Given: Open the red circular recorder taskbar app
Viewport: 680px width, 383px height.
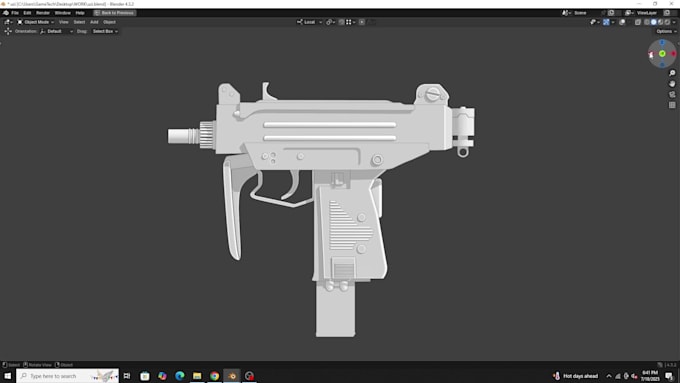Looking at the screenshot, I should point(249,376).
